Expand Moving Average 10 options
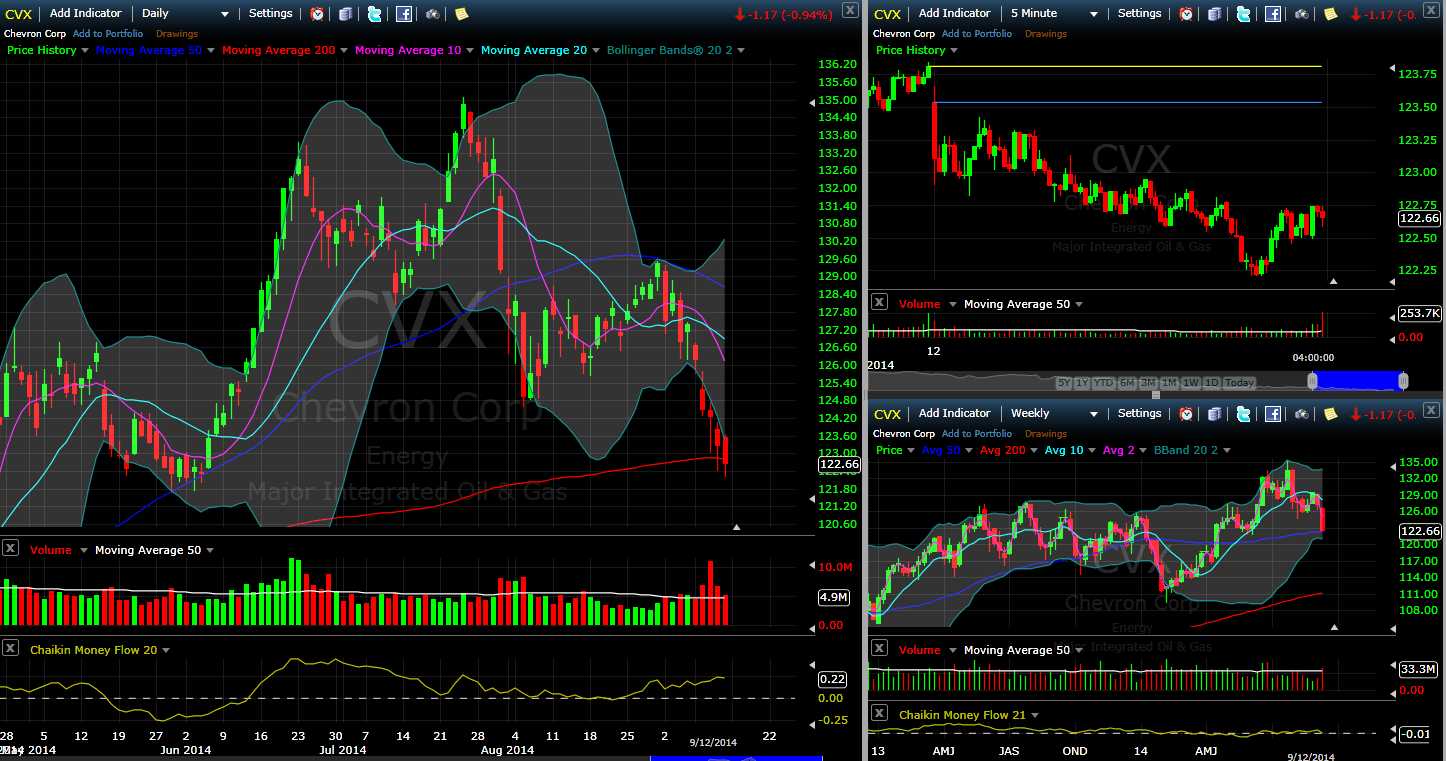Viewport: 1446px width, 761px height. (470, 50)
